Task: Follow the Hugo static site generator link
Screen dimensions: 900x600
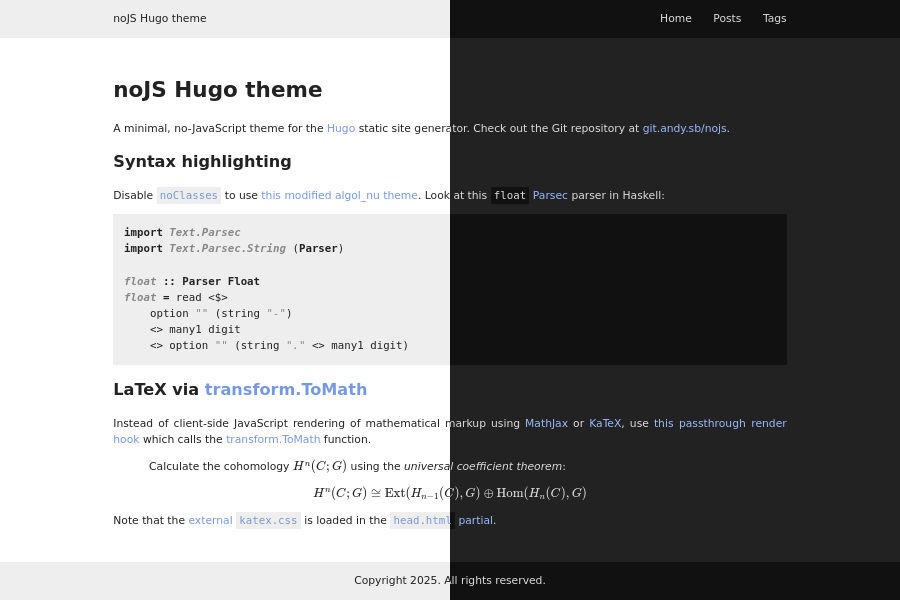Action: tap(340, 128)
